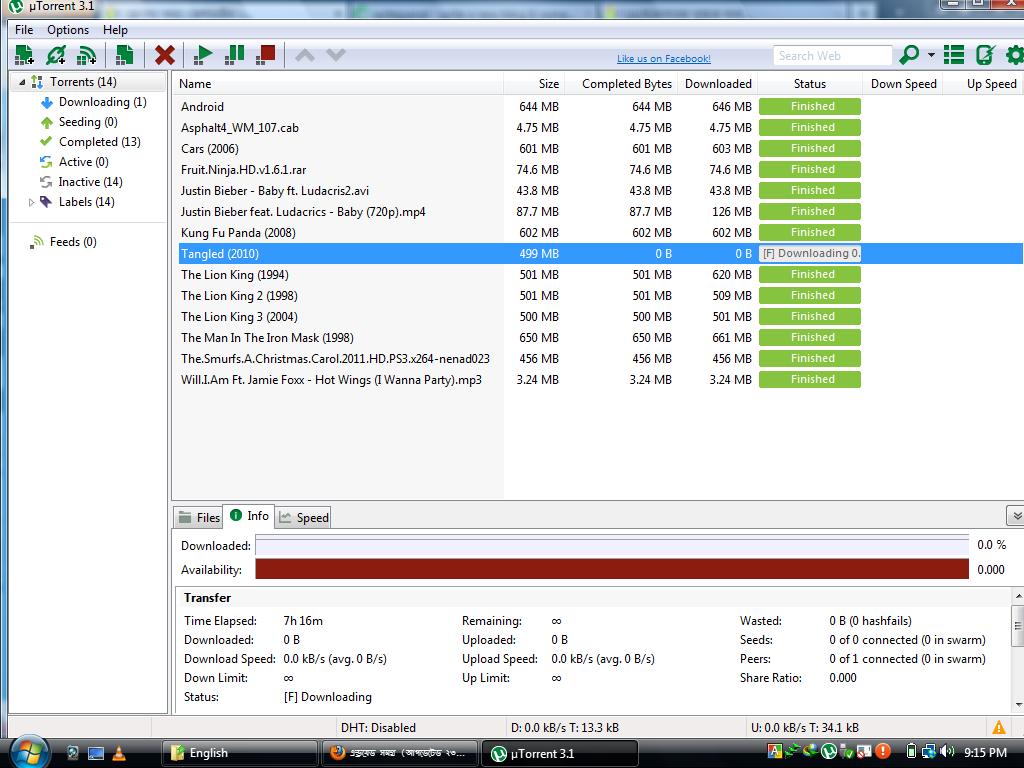
Task: Click the Add Torrent toolbar icon
Action: click(x=24, y=55)
